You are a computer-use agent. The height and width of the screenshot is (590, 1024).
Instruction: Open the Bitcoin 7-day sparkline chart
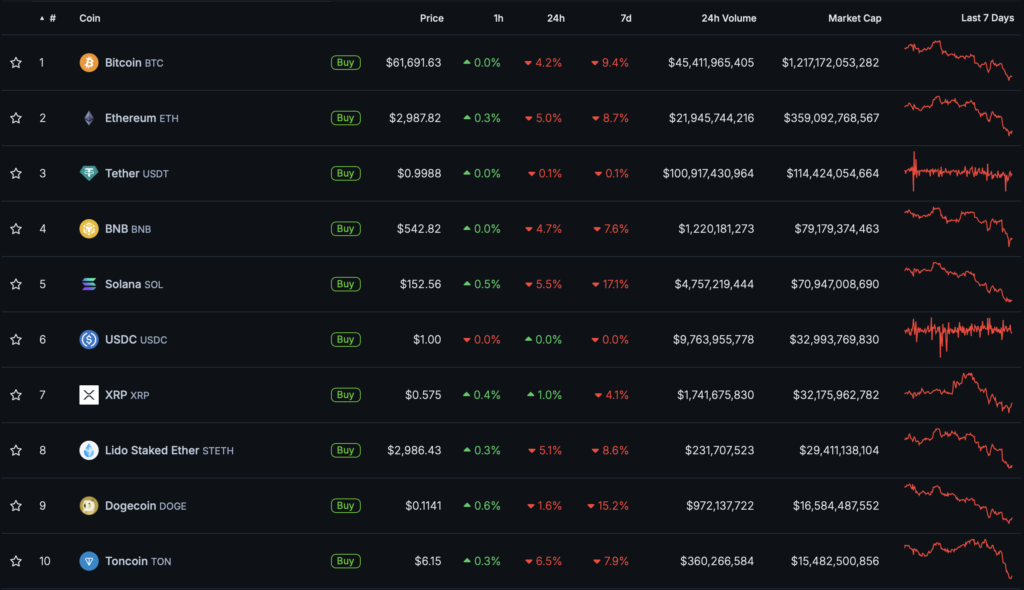pos(958,61)
